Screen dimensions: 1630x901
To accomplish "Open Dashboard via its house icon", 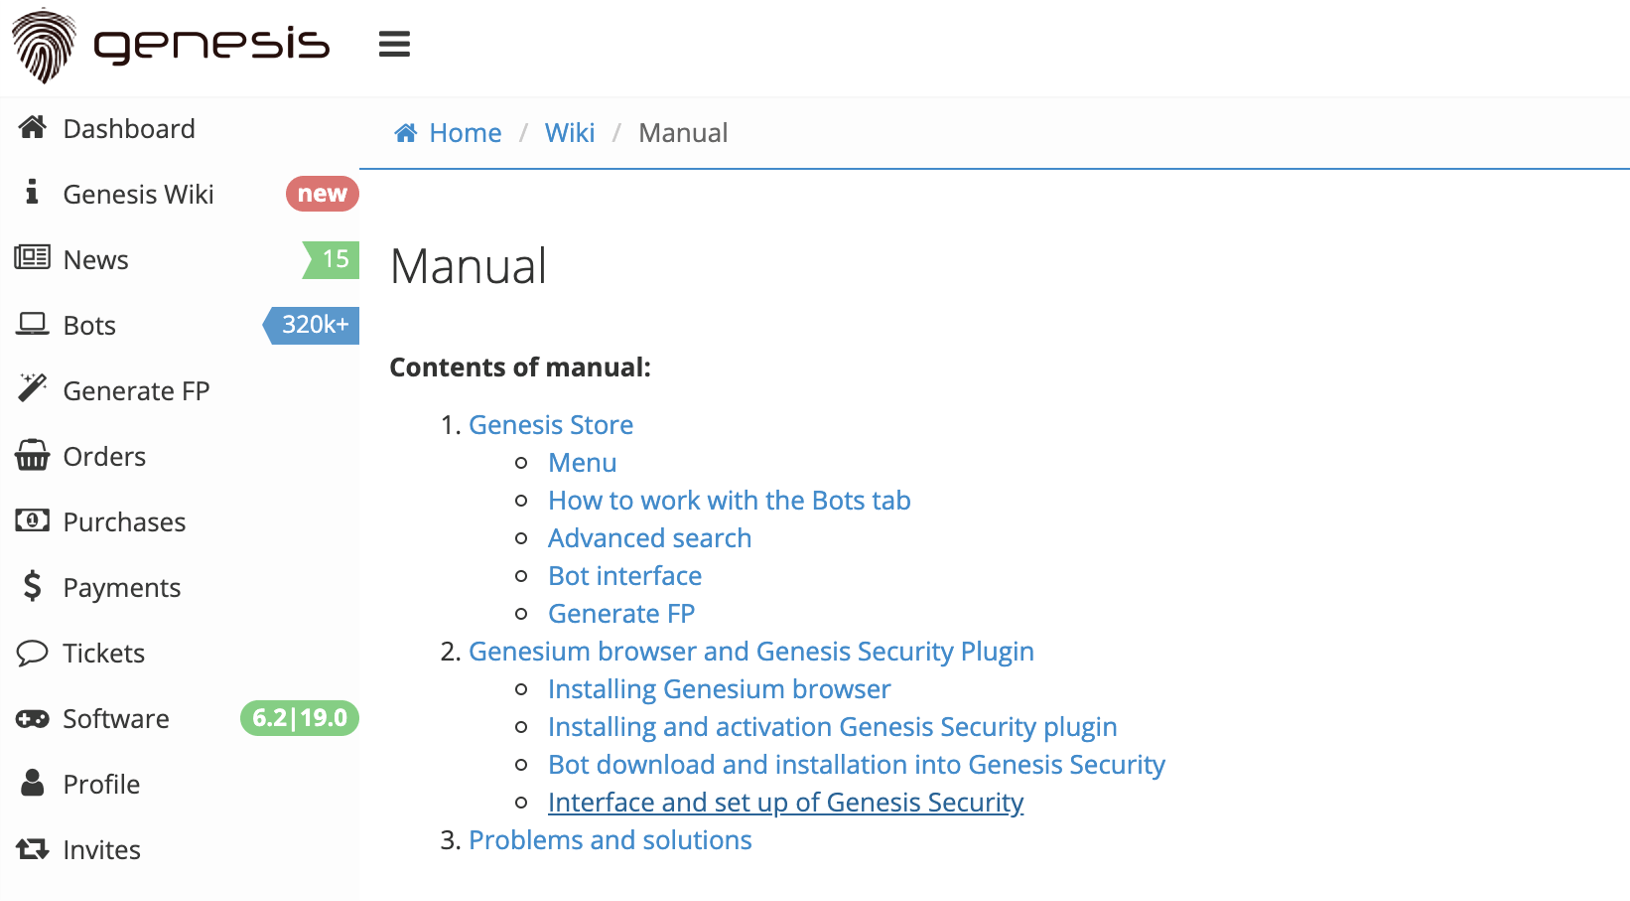I will pyautogui.click(x=32, y=127).
